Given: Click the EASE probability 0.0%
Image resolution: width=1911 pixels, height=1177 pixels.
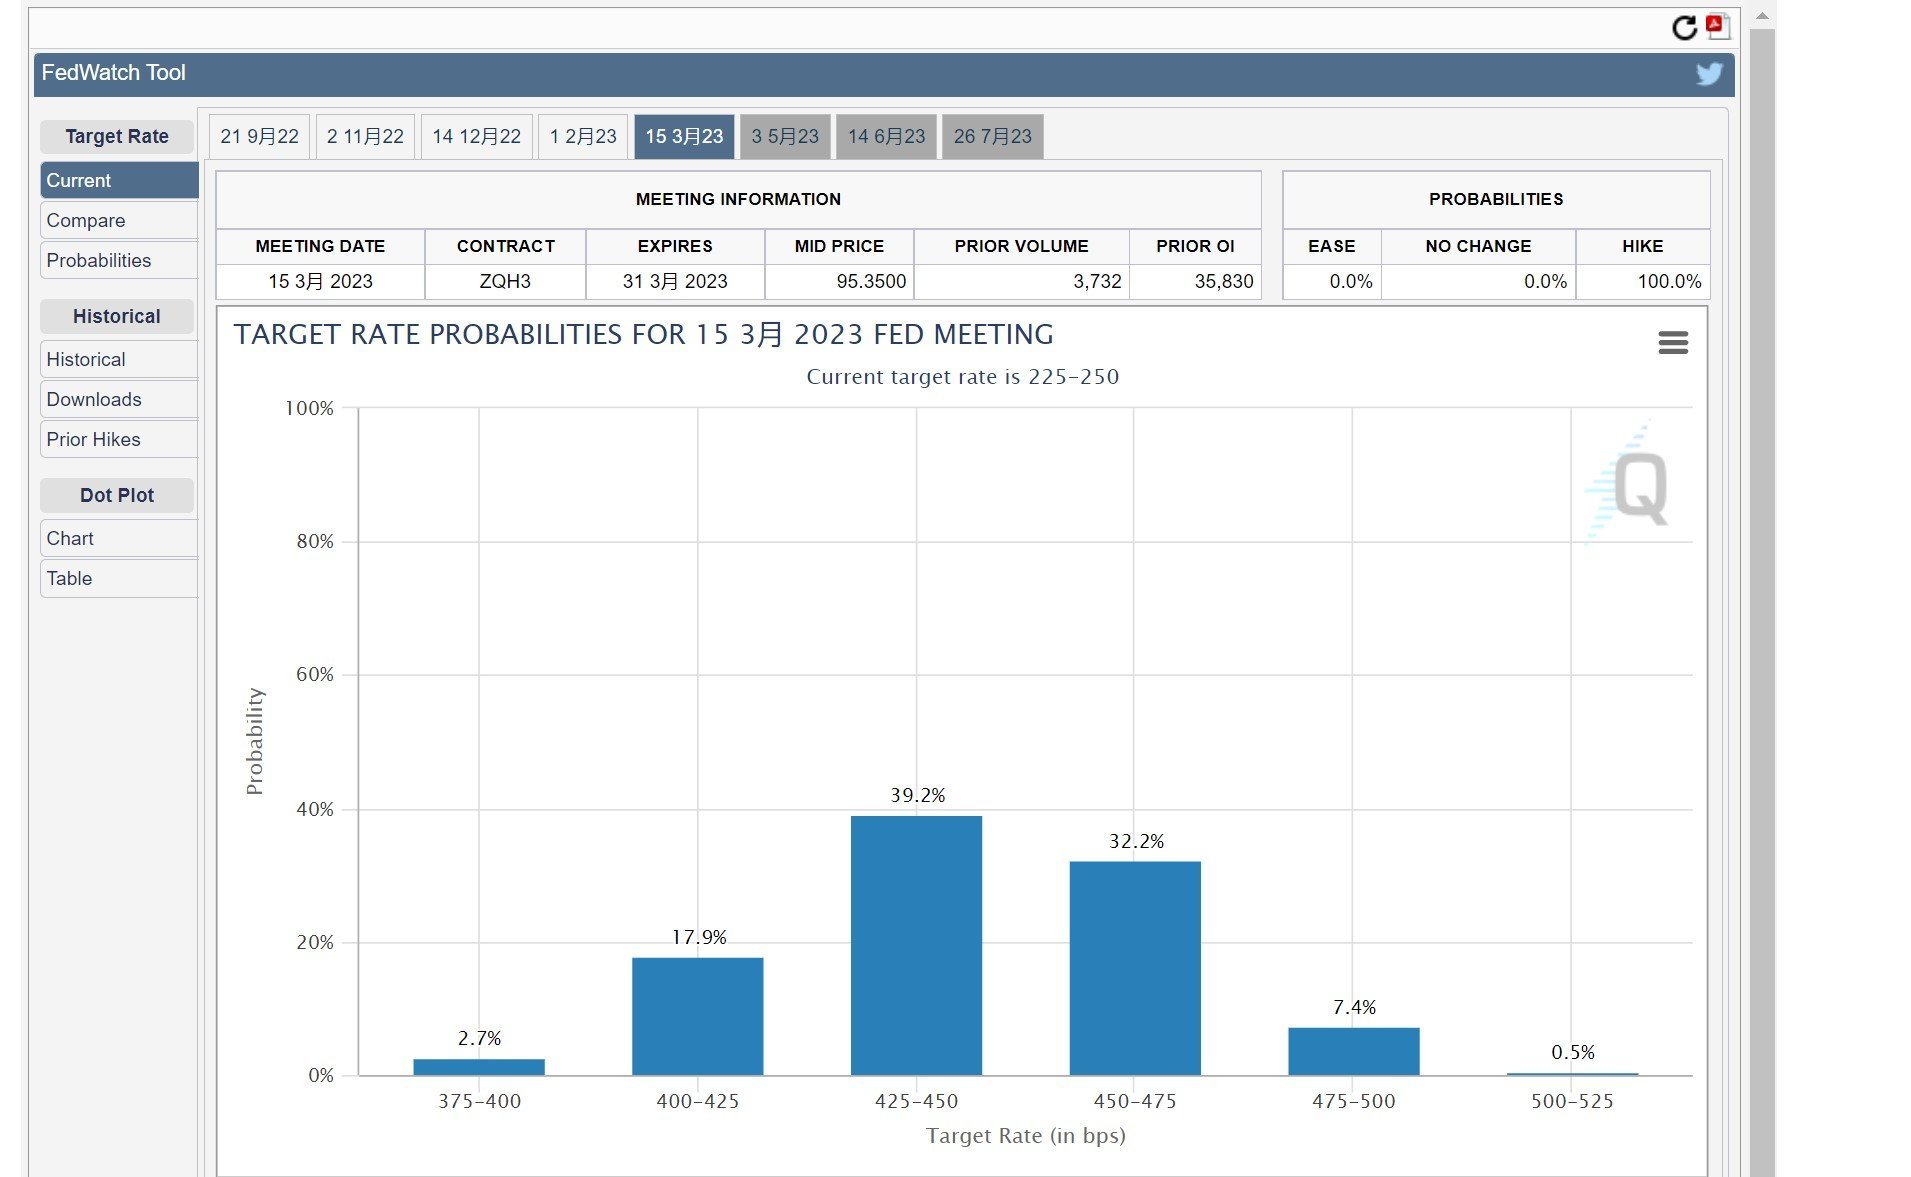Looking at the screenshot, I should pyautogui.click(x=1351, y=282).
